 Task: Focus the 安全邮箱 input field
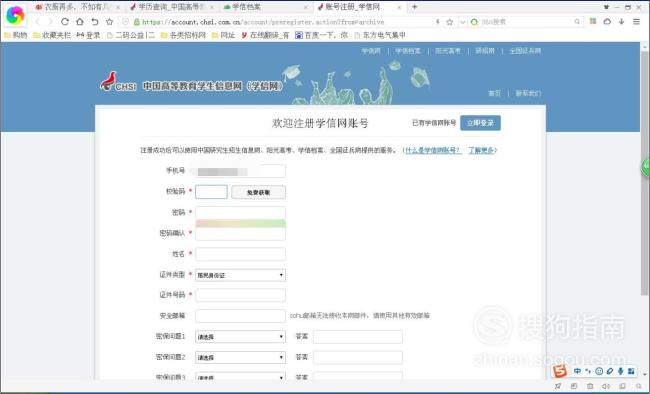pyautogui.click(x=240, y=316)
